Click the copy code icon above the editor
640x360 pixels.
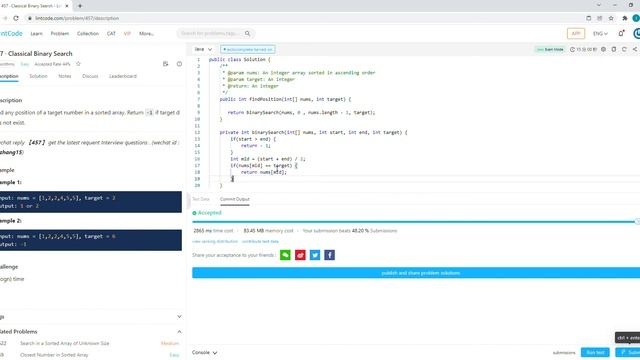[614, 49]
